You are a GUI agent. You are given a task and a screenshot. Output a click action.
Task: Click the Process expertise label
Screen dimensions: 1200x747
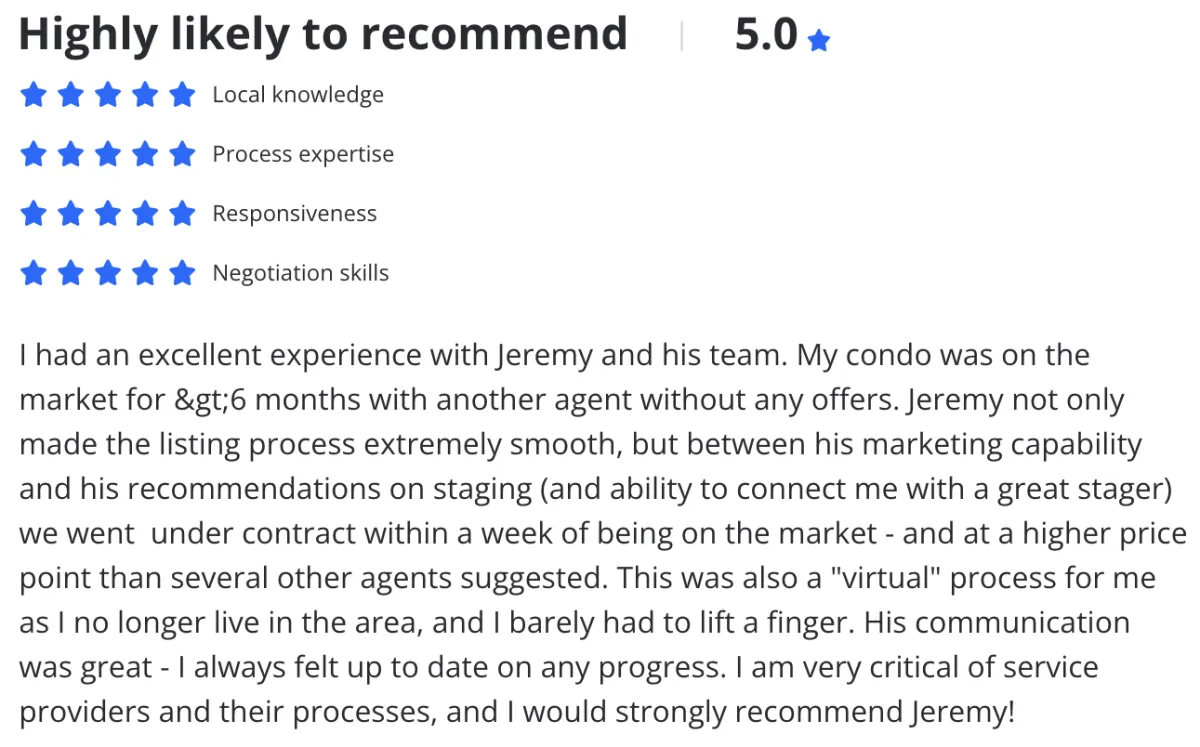tap(303, 155)
